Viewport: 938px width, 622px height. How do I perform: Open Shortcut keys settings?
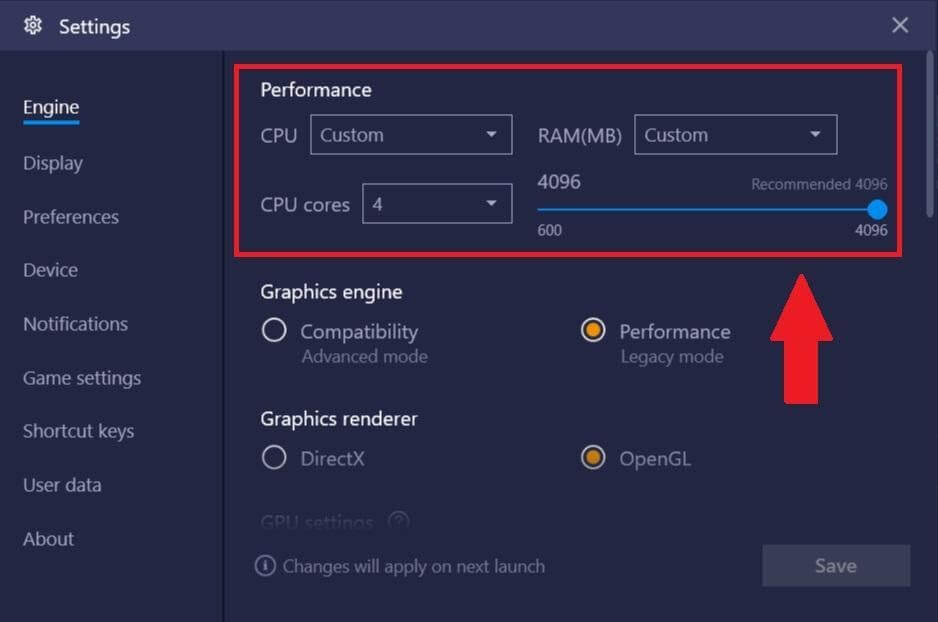pos(78,431)
